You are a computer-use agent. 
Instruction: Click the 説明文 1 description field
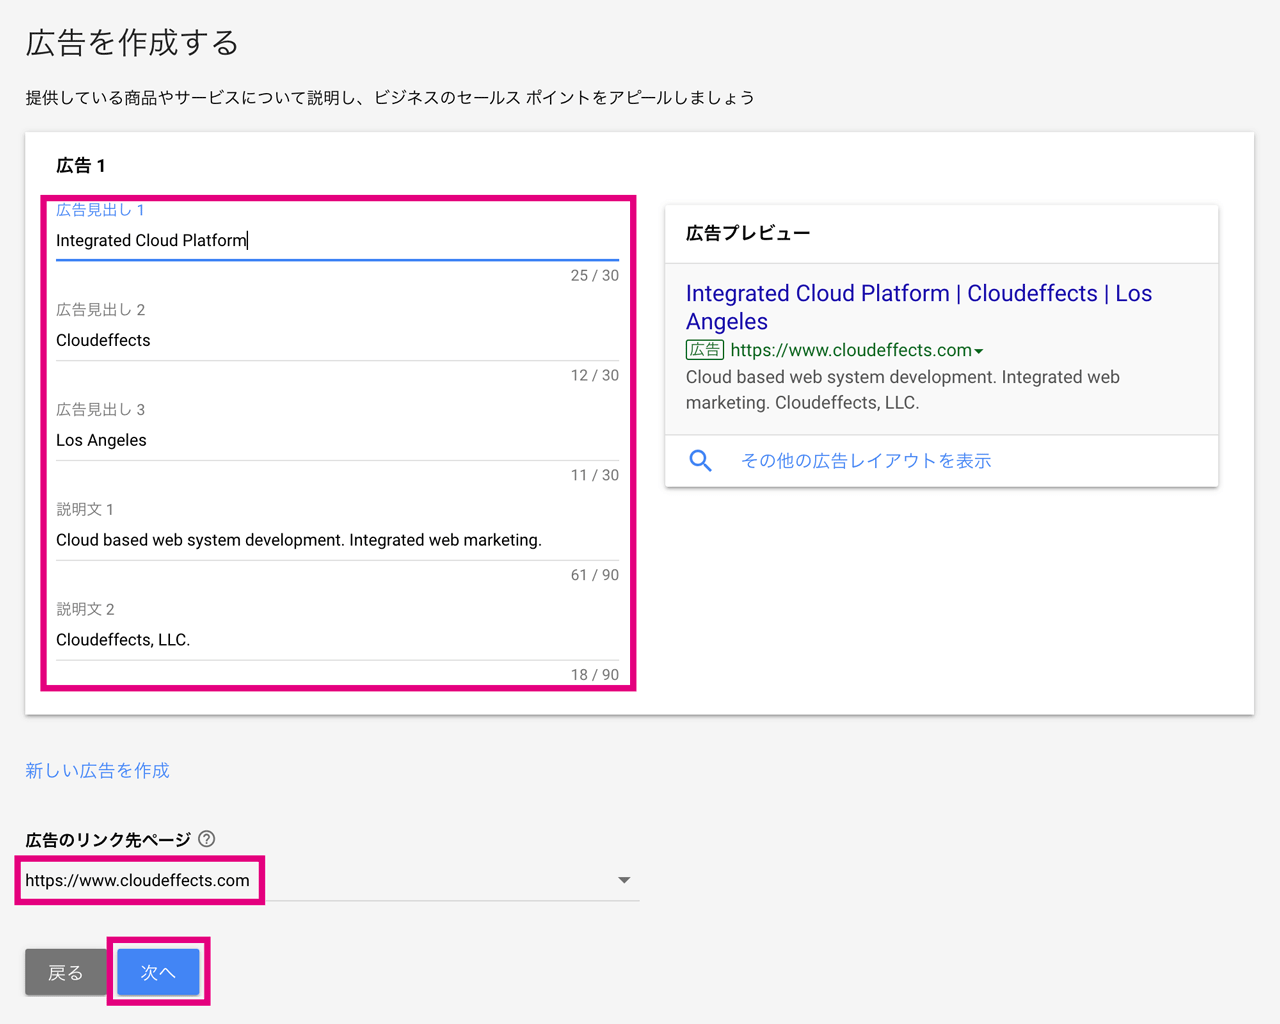pyautogui.click(x=337, y=540)
